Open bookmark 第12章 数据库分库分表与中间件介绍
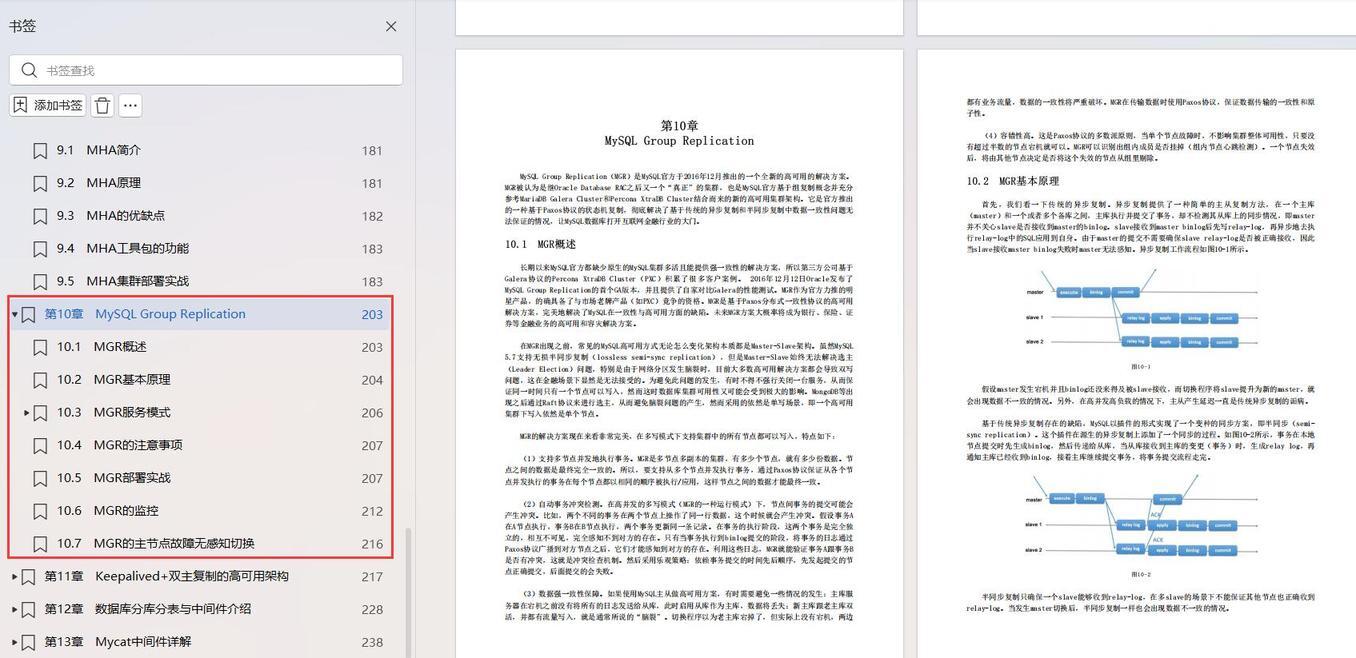The image size is (1356, 658). tap(148, 609)
